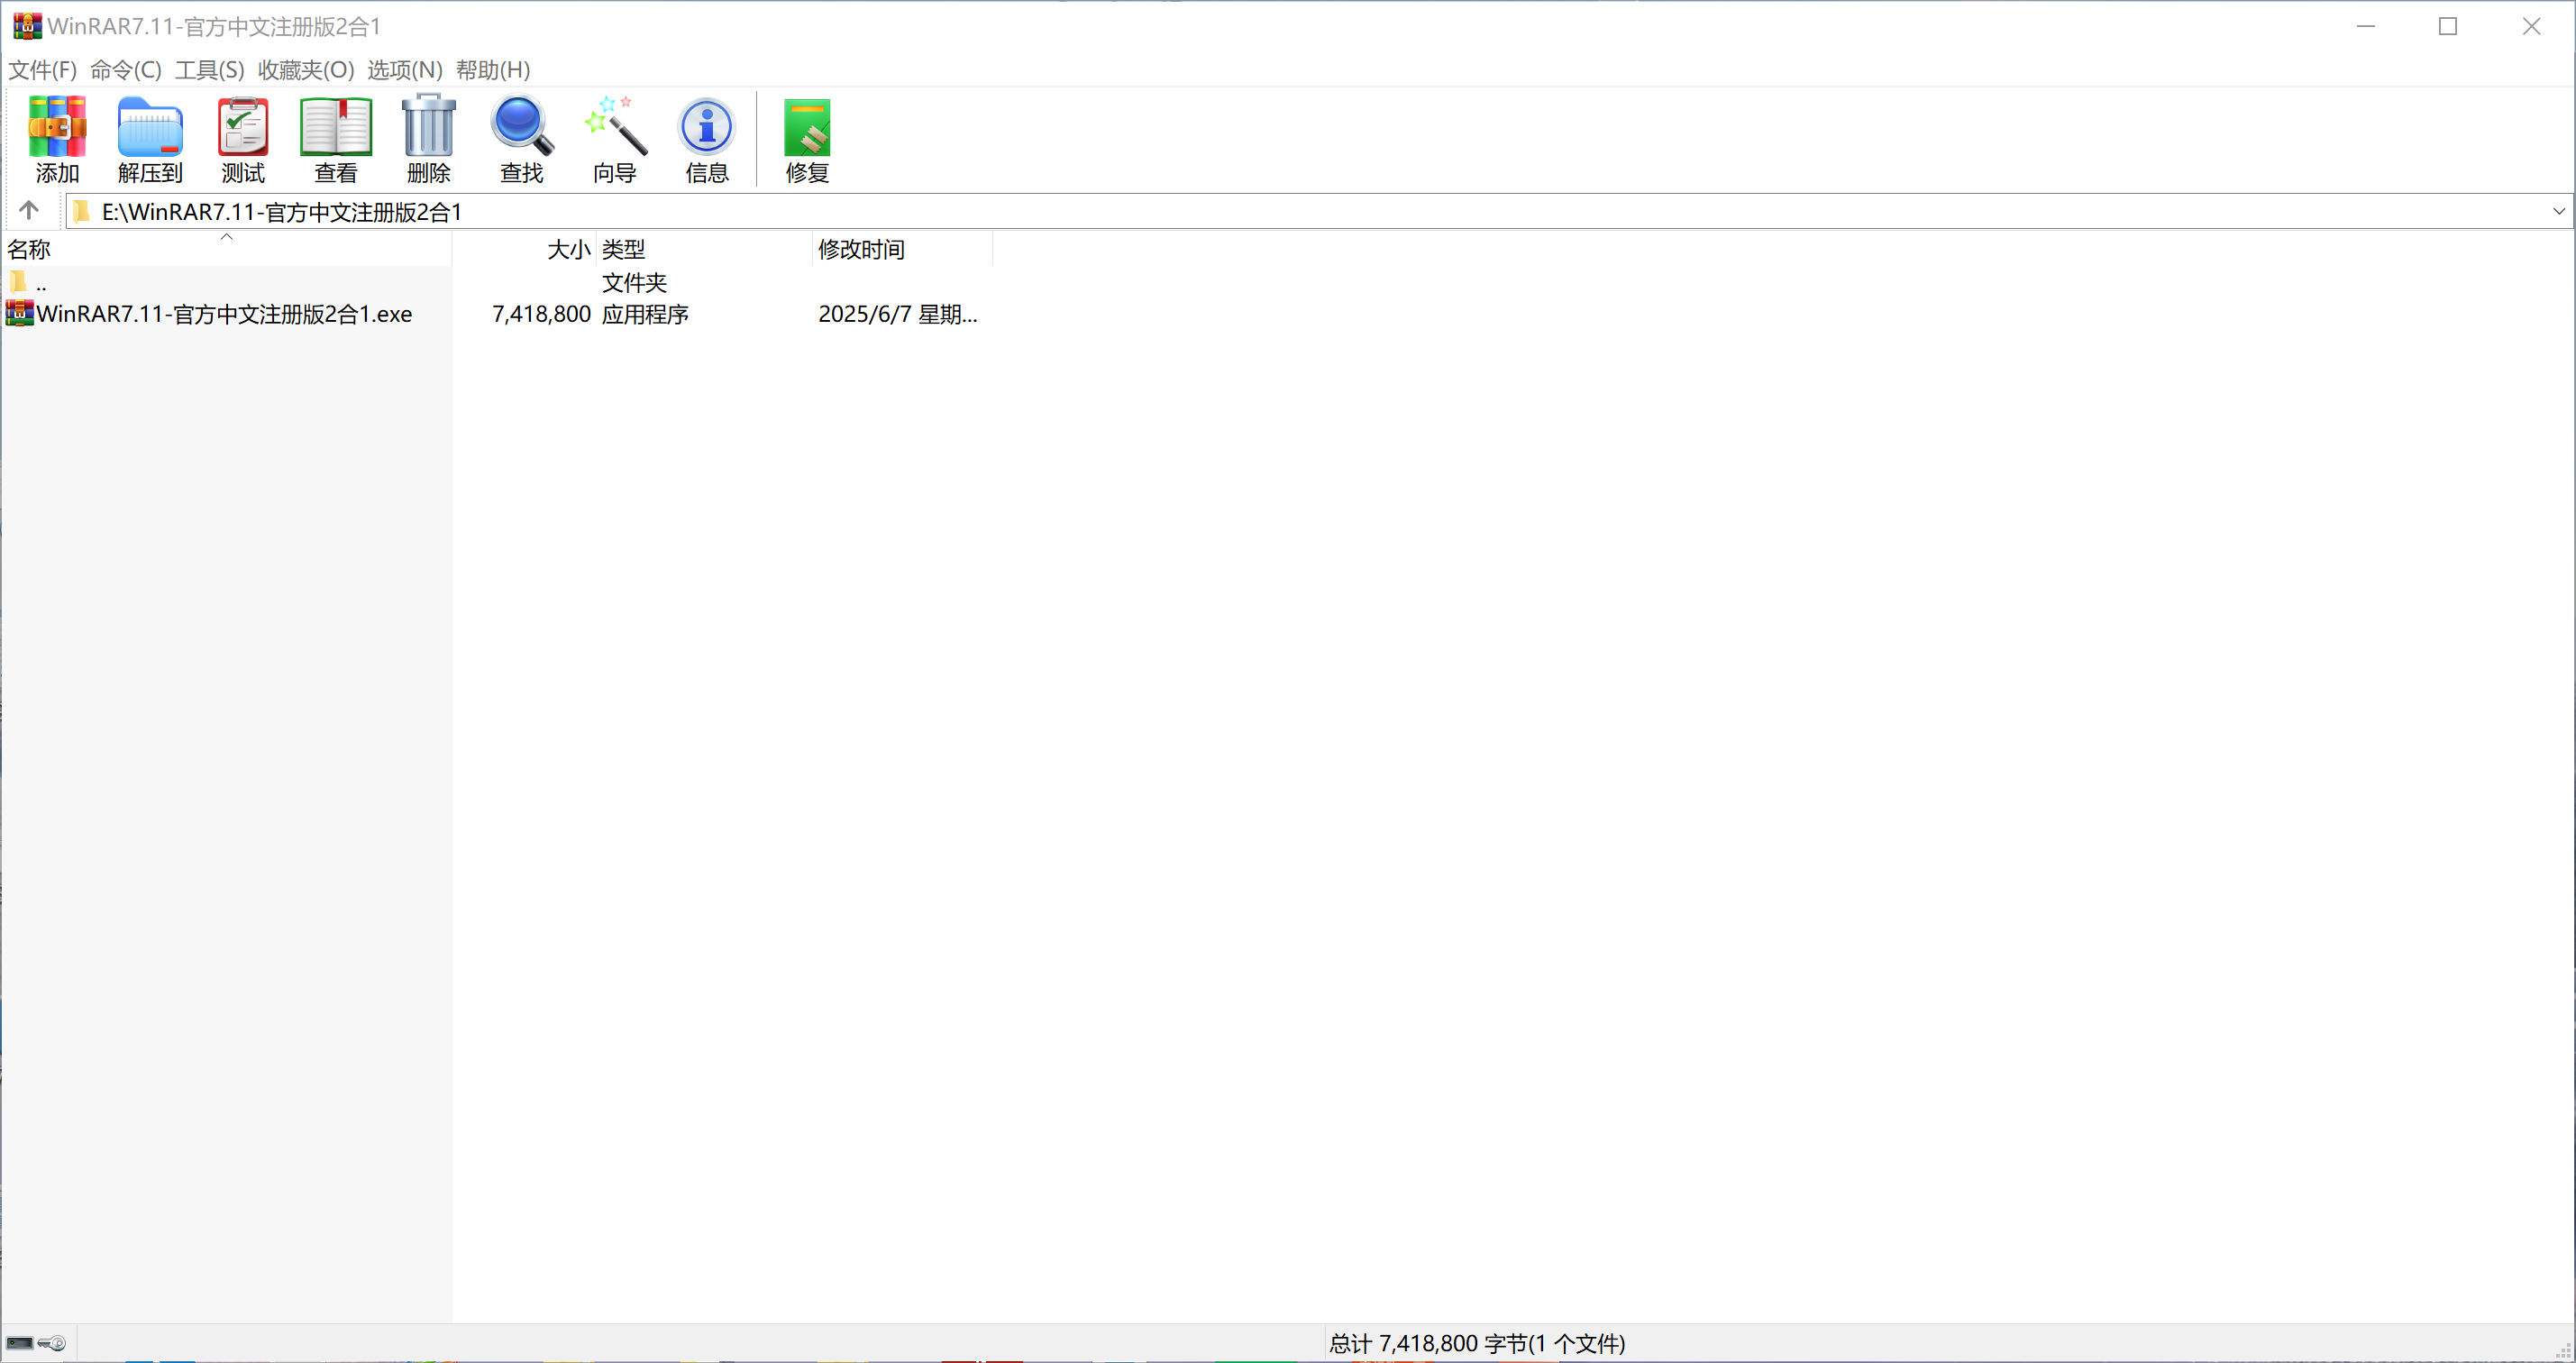Expand the address bar path dropdown
This screenshot has height=1363, width=2576.
pyautogui.click(x=2558, y=211)
